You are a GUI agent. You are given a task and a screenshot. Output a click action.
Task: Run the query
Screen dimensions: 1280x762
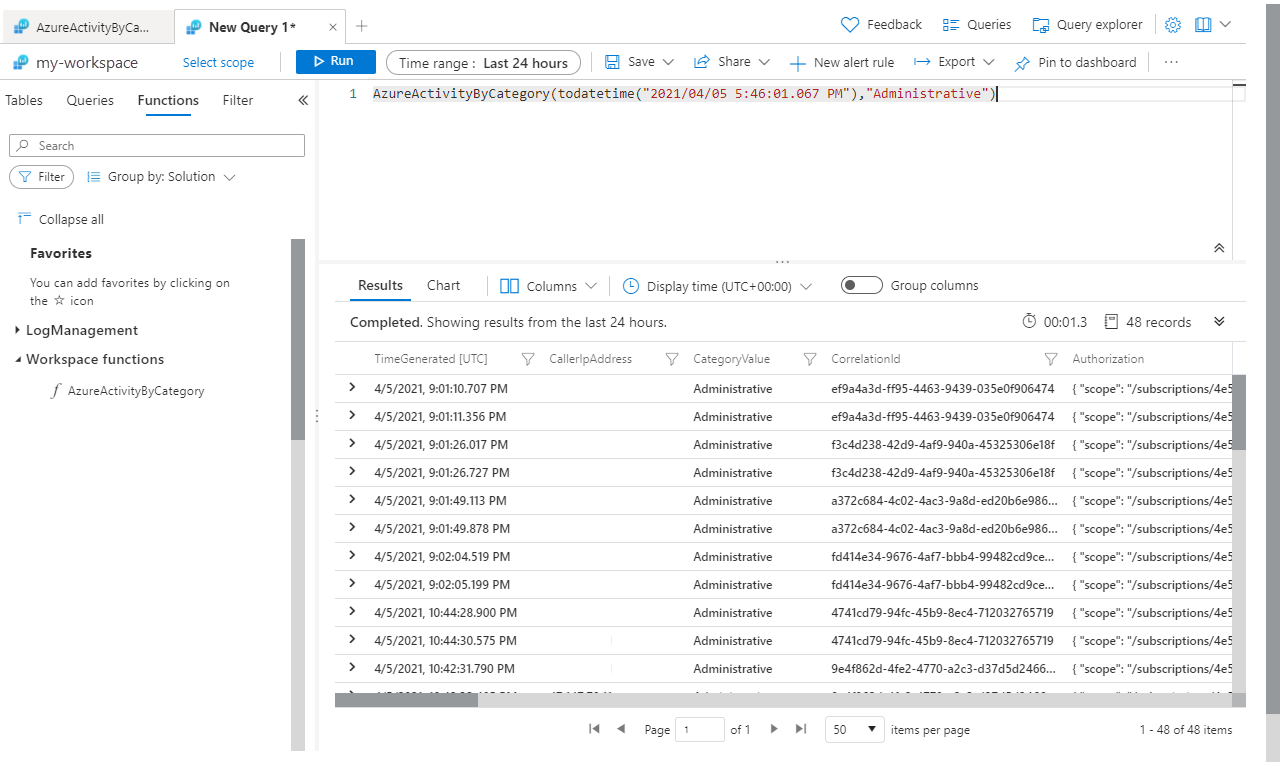pos(336,61)
